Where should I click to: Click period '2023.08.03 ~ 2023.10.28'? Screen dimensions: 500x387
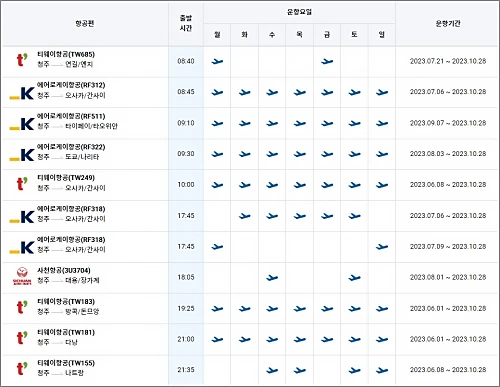click(x=448, y=154)
